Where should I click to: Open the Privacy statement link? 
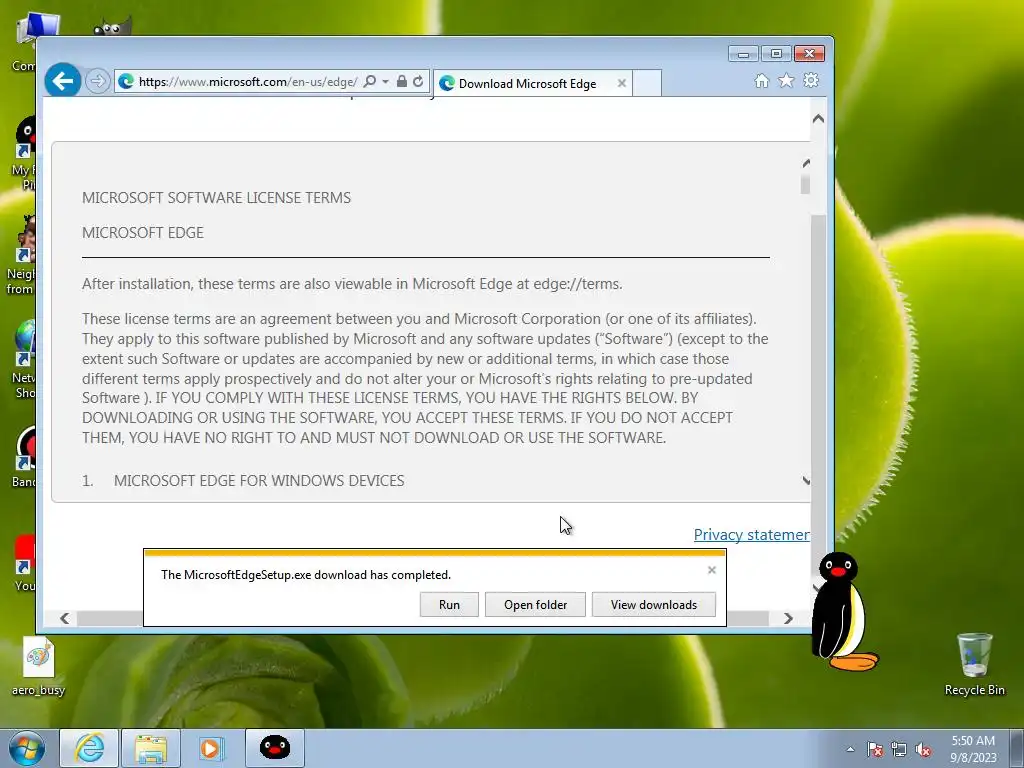pos(752,535)
